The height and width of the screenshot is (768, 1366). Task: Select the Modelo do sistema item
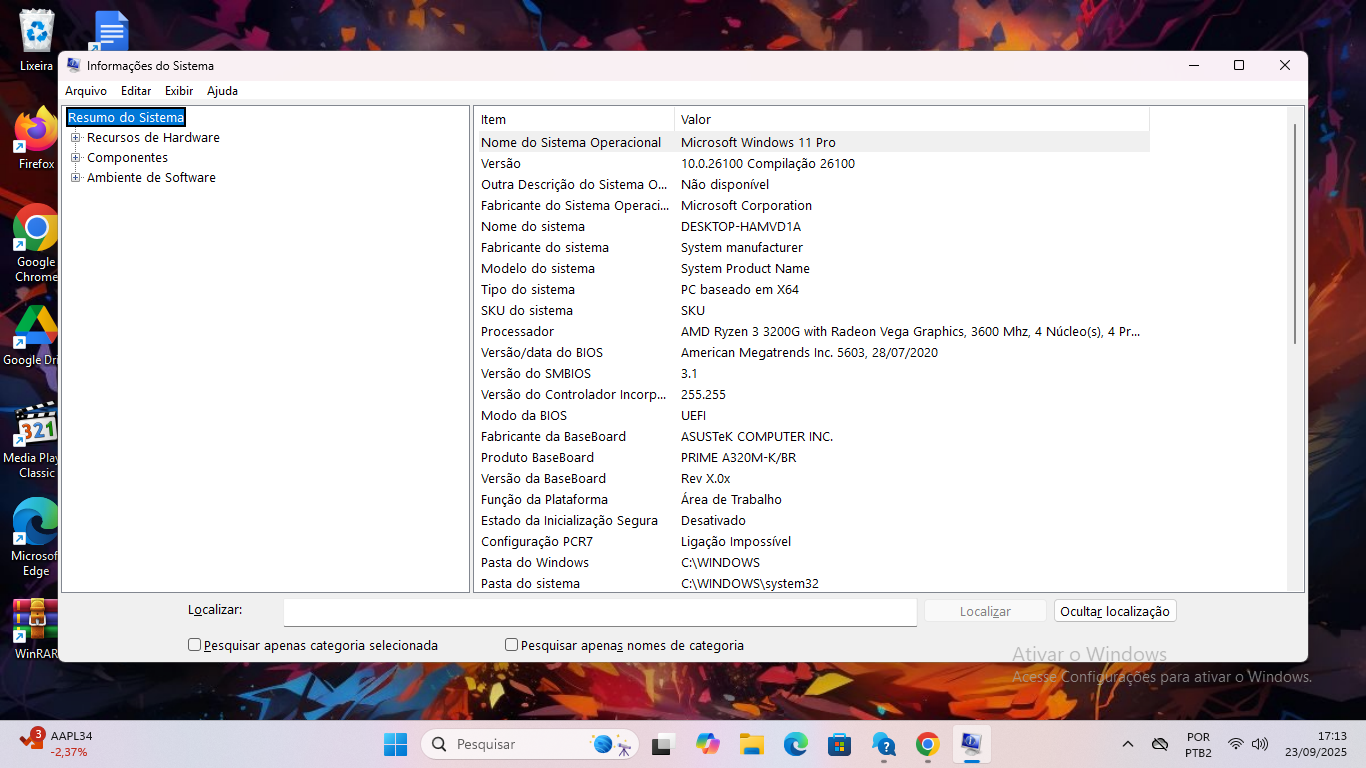point(538,269)
